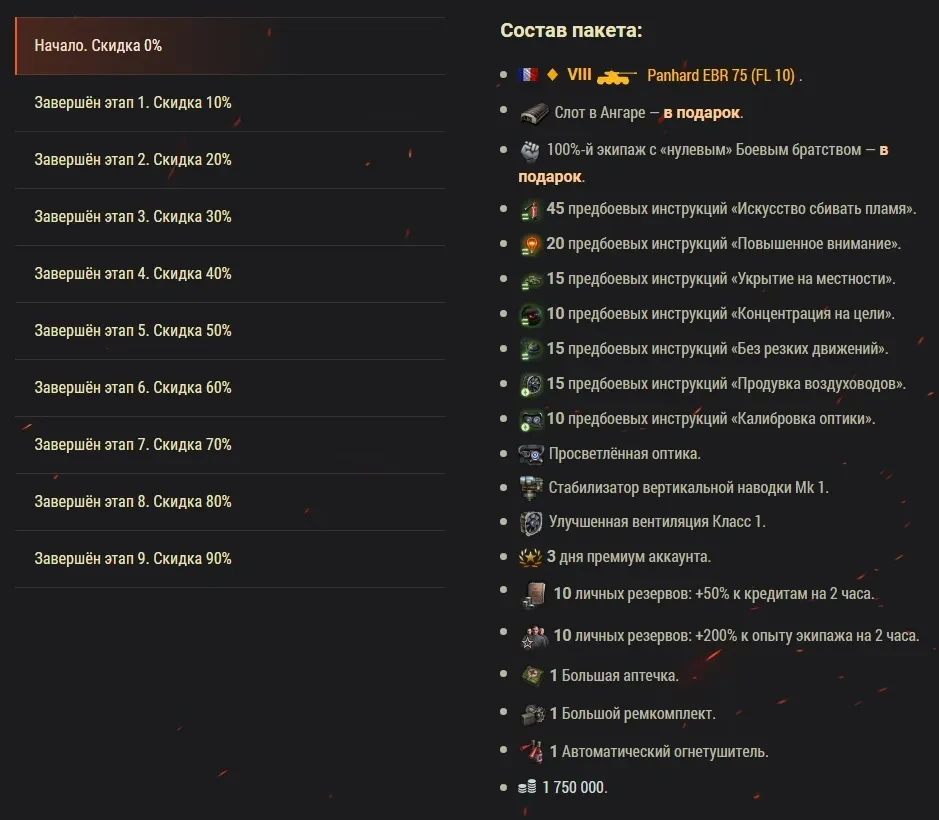
Task: Click the coated optics equipment icon
Action: 530,454
